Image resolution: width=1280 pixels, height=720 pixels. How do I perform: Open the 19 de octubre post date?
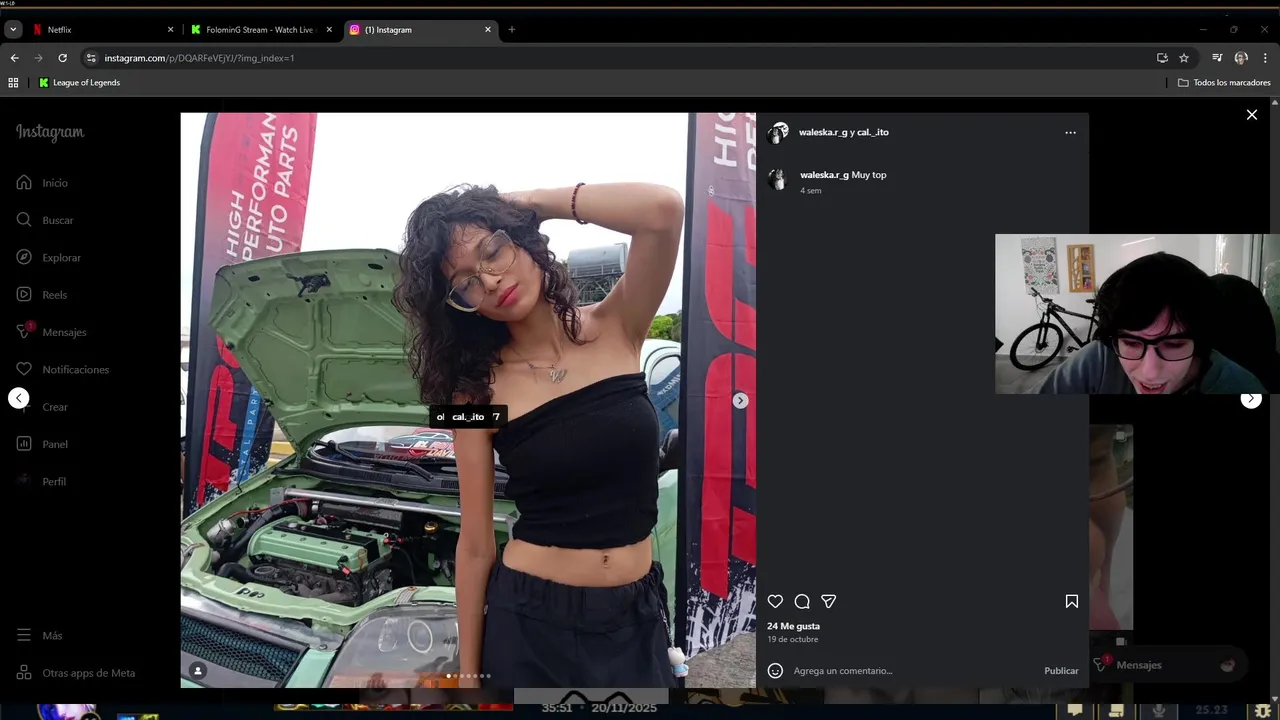[792, 639]
